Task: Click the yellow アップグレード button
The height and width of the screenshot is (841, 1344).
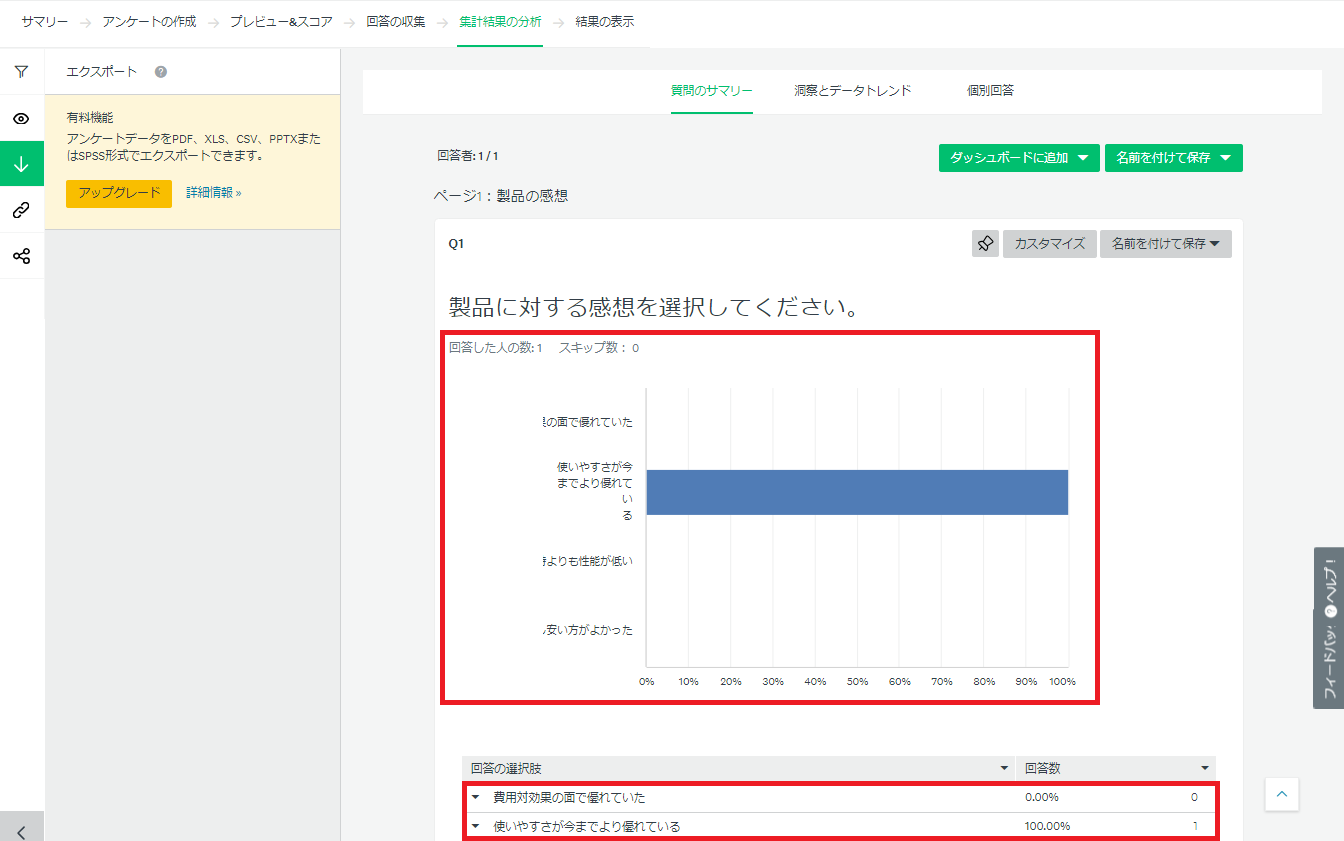Action: [x=119, y=193]
